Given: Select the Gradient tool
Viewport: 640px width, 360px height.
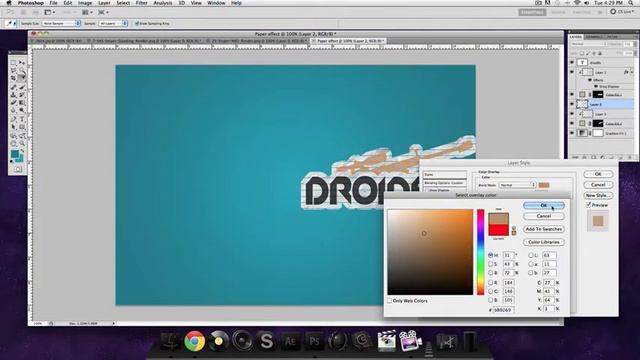Looking at the screenshot, I should click(22, 102).
